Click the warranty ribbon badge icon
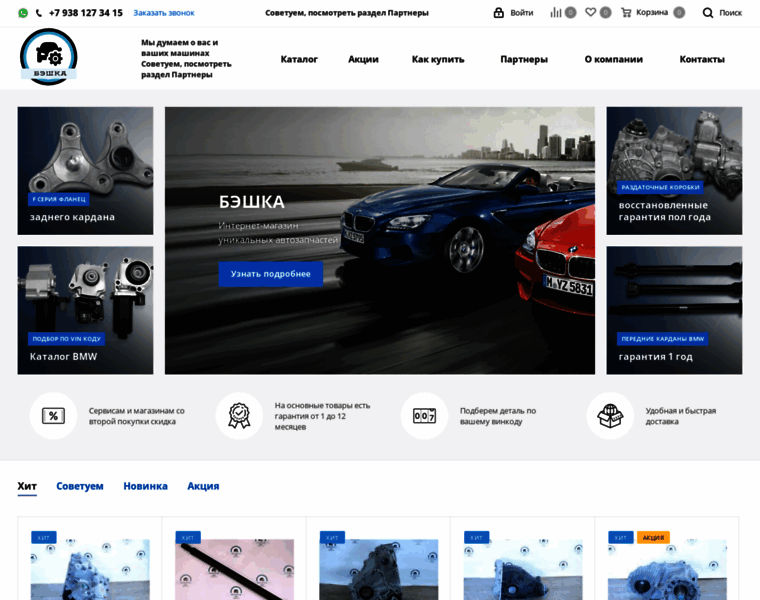Screen dimensions: 760x600 (239, 416)
